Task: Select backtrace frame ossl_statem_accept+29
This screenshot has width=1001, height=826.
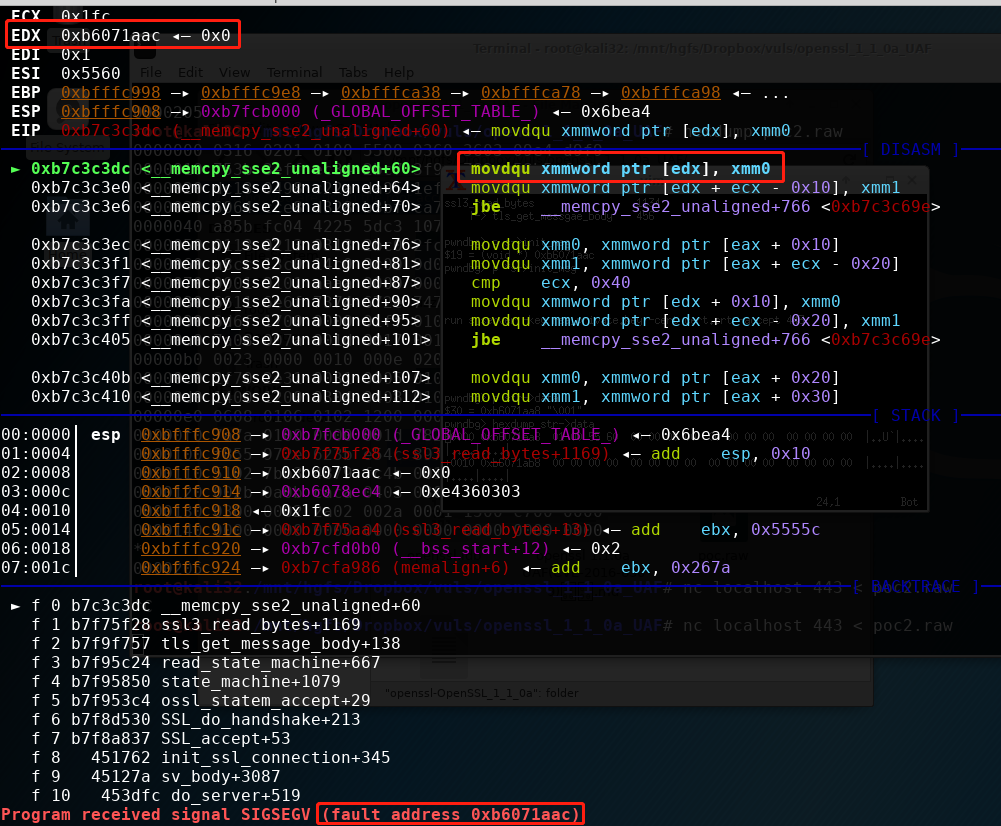Action: [200, 700]
